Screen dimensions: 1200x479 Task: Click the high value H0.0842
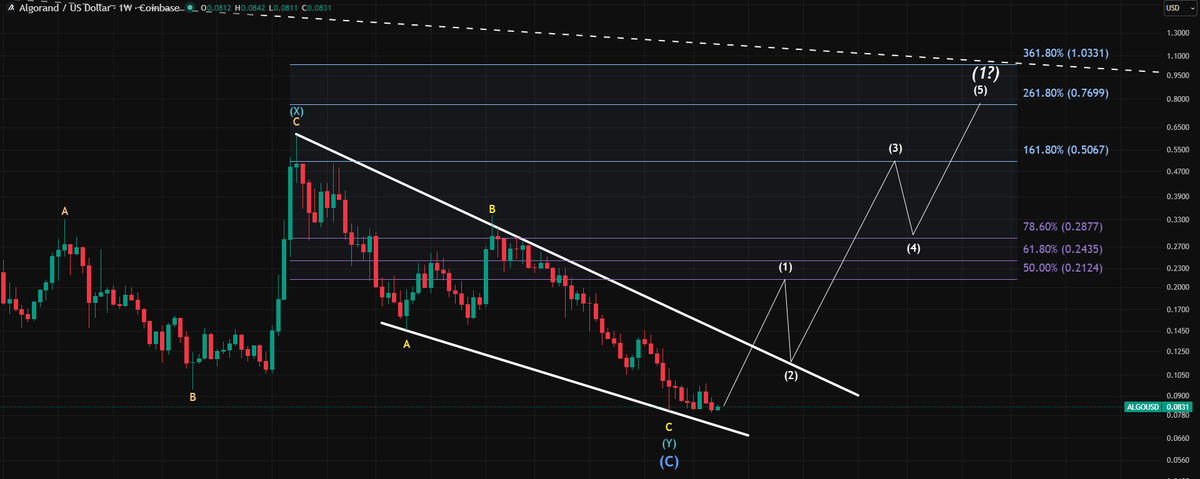tap(250, 8)
